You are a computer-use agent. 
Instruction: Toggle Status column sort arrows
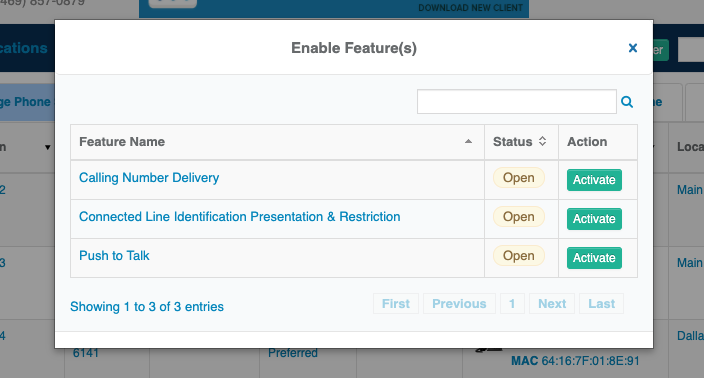[x=542, y=141]
